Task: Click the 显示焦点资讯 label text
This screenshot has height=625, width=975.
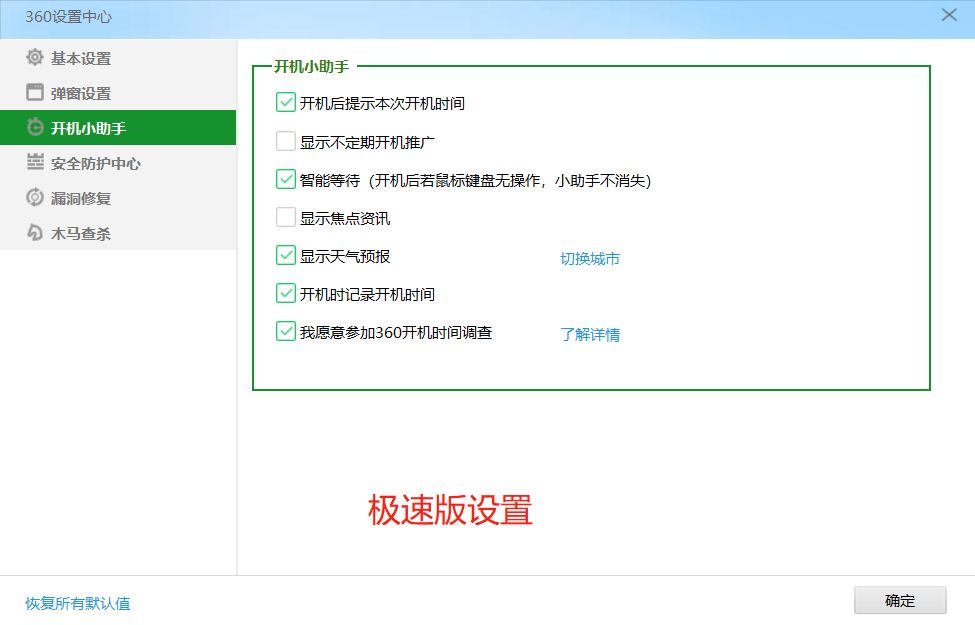Action: [x=344, y=218]
